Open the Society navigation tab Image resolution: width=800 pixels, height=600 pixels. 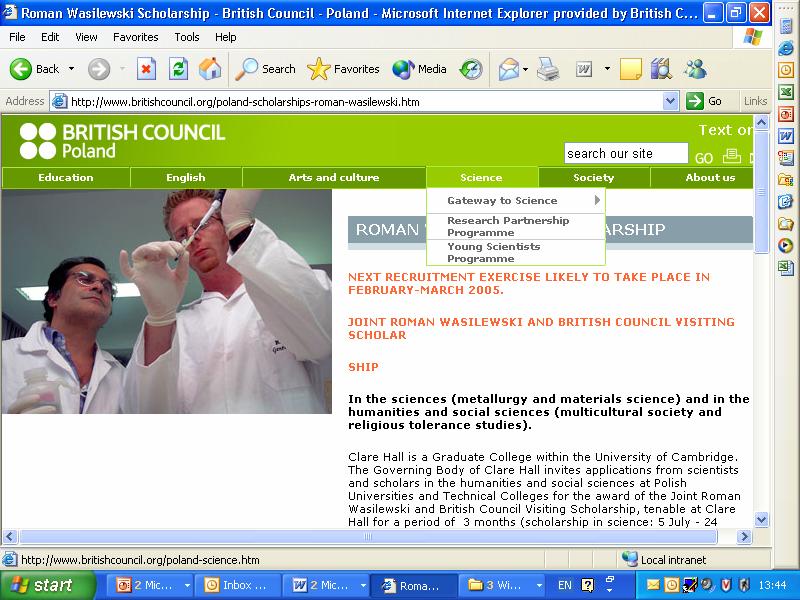pyautogui.click(x=594, y=178)
